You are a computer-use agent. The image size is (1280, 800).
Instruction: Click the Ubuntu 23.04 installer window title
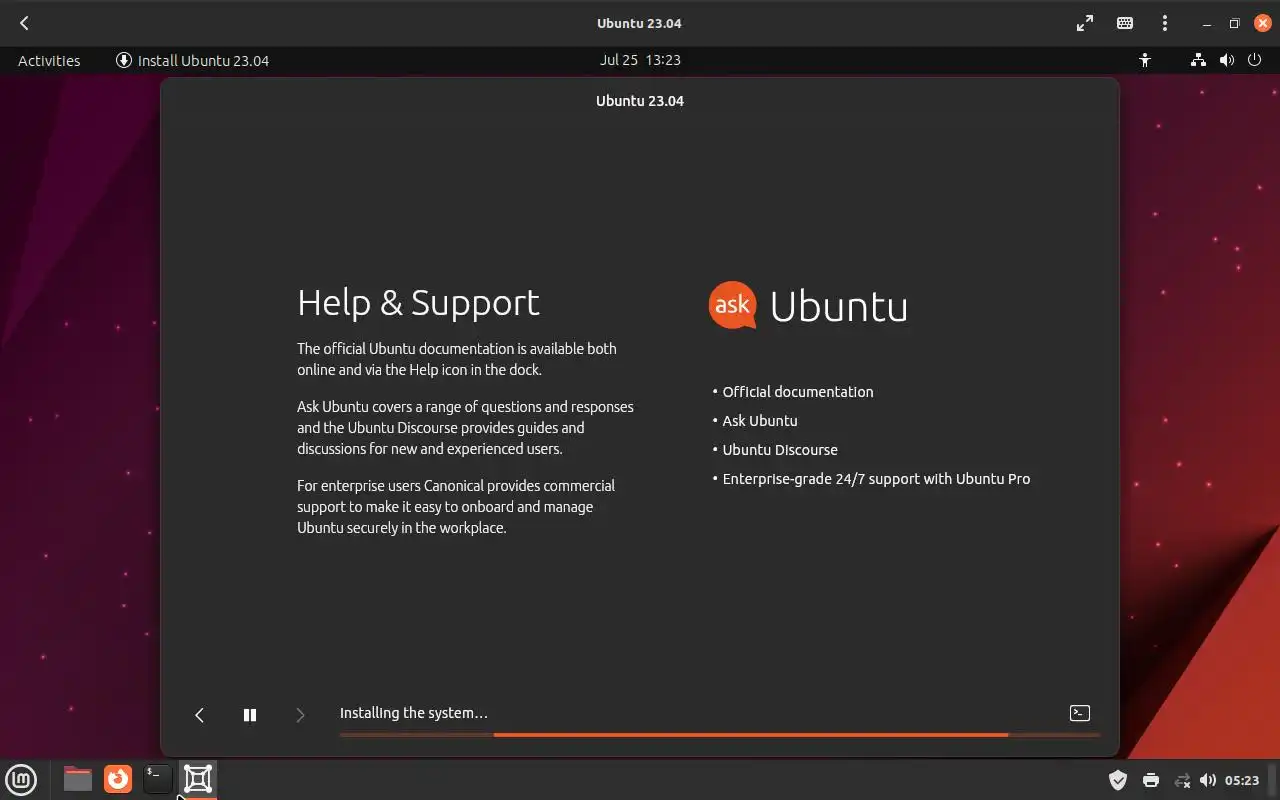pos(640,101)
